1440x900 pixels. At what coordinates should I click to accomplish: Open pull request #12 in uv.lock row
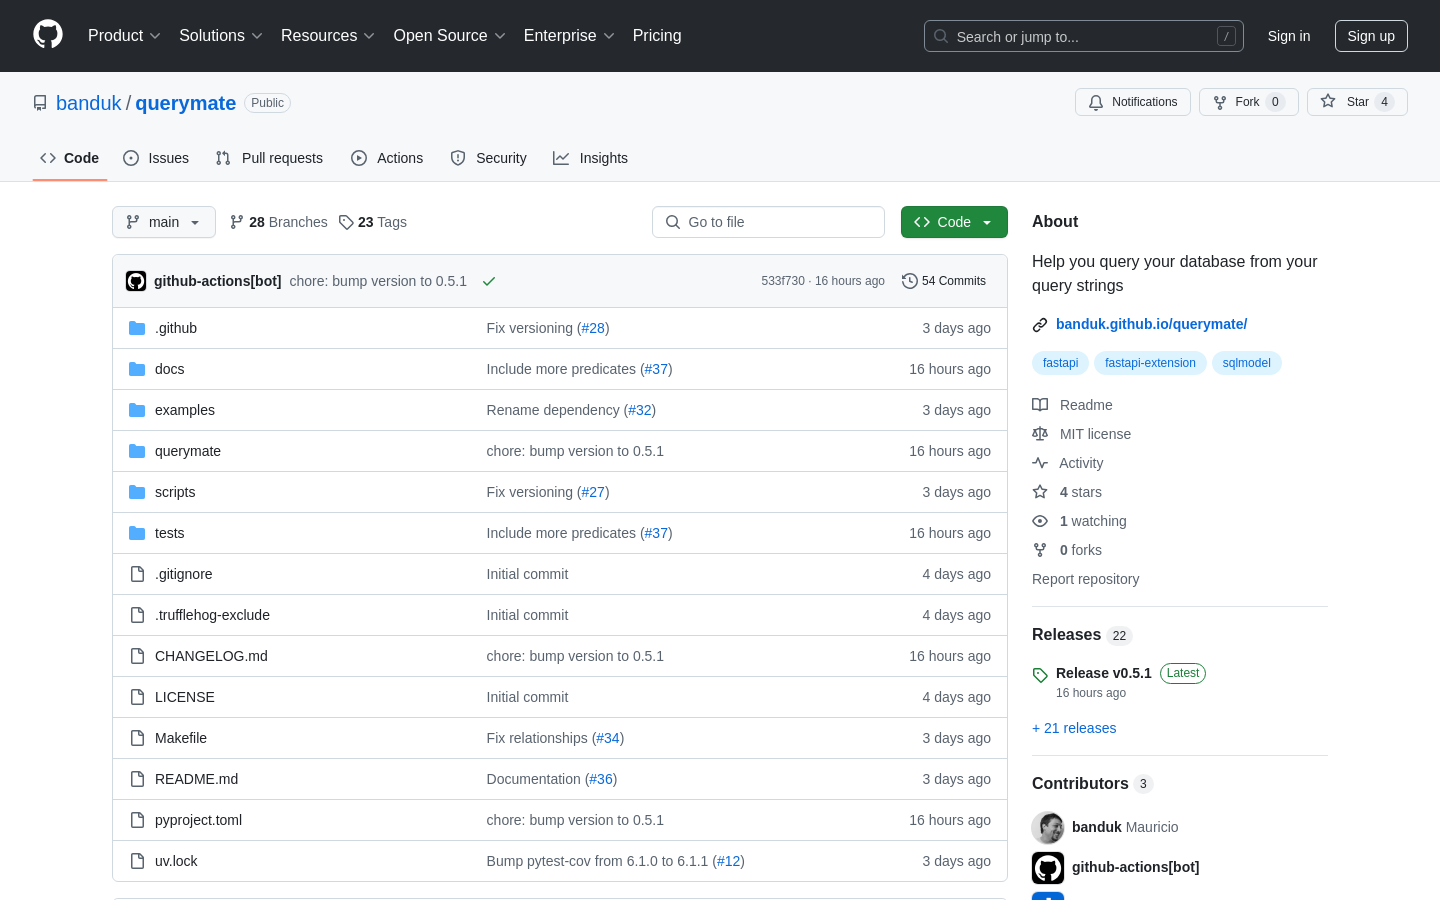[x=728, y=861]
